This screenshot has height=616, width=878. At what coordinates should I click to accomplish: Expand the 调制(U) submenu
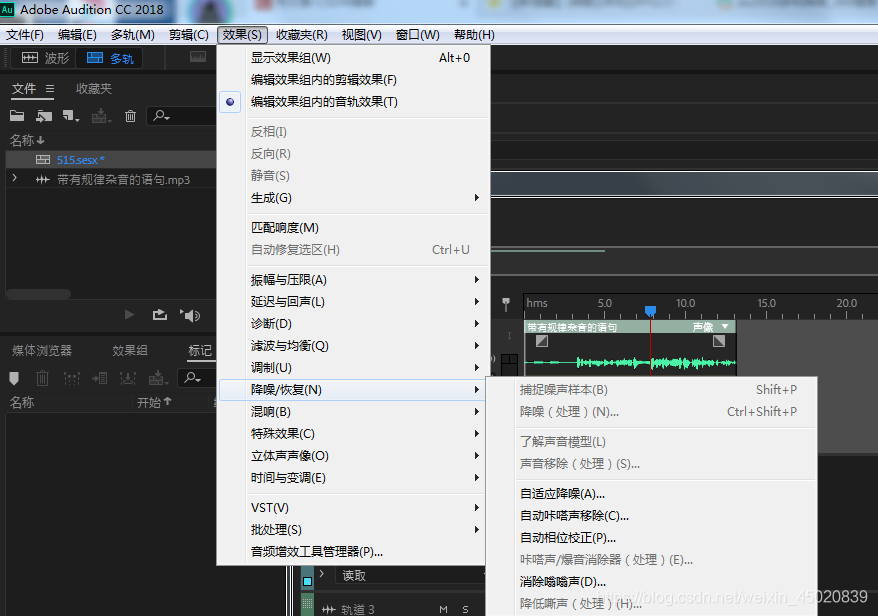(x=354, y=368)
